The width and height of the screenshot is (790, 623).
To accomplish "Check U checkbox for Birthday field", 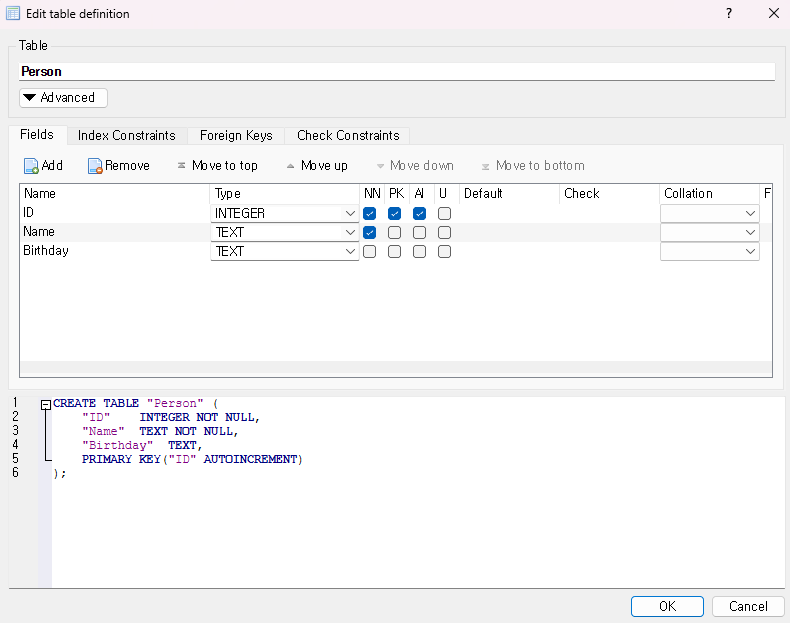I will pos(444,251).
